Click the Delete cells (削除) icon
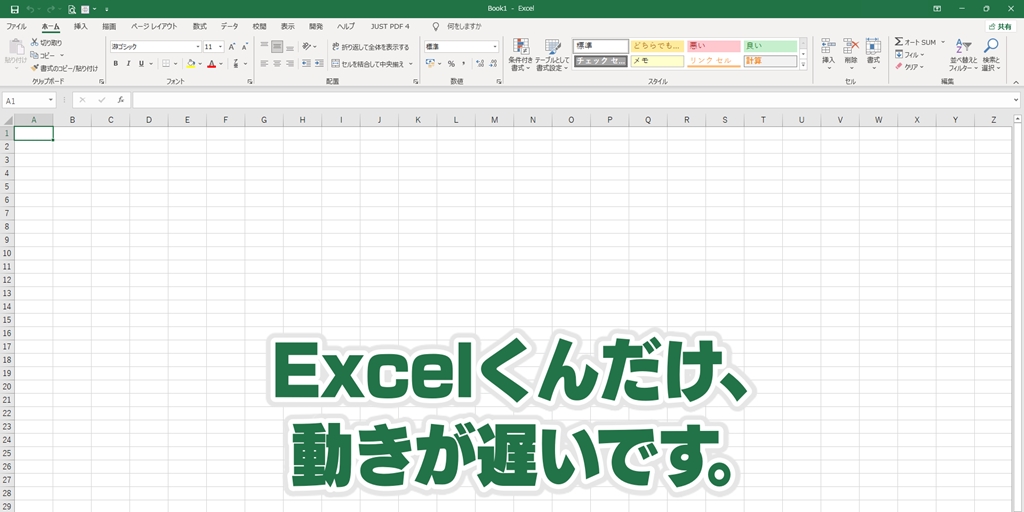 click(x=851, y=46)
